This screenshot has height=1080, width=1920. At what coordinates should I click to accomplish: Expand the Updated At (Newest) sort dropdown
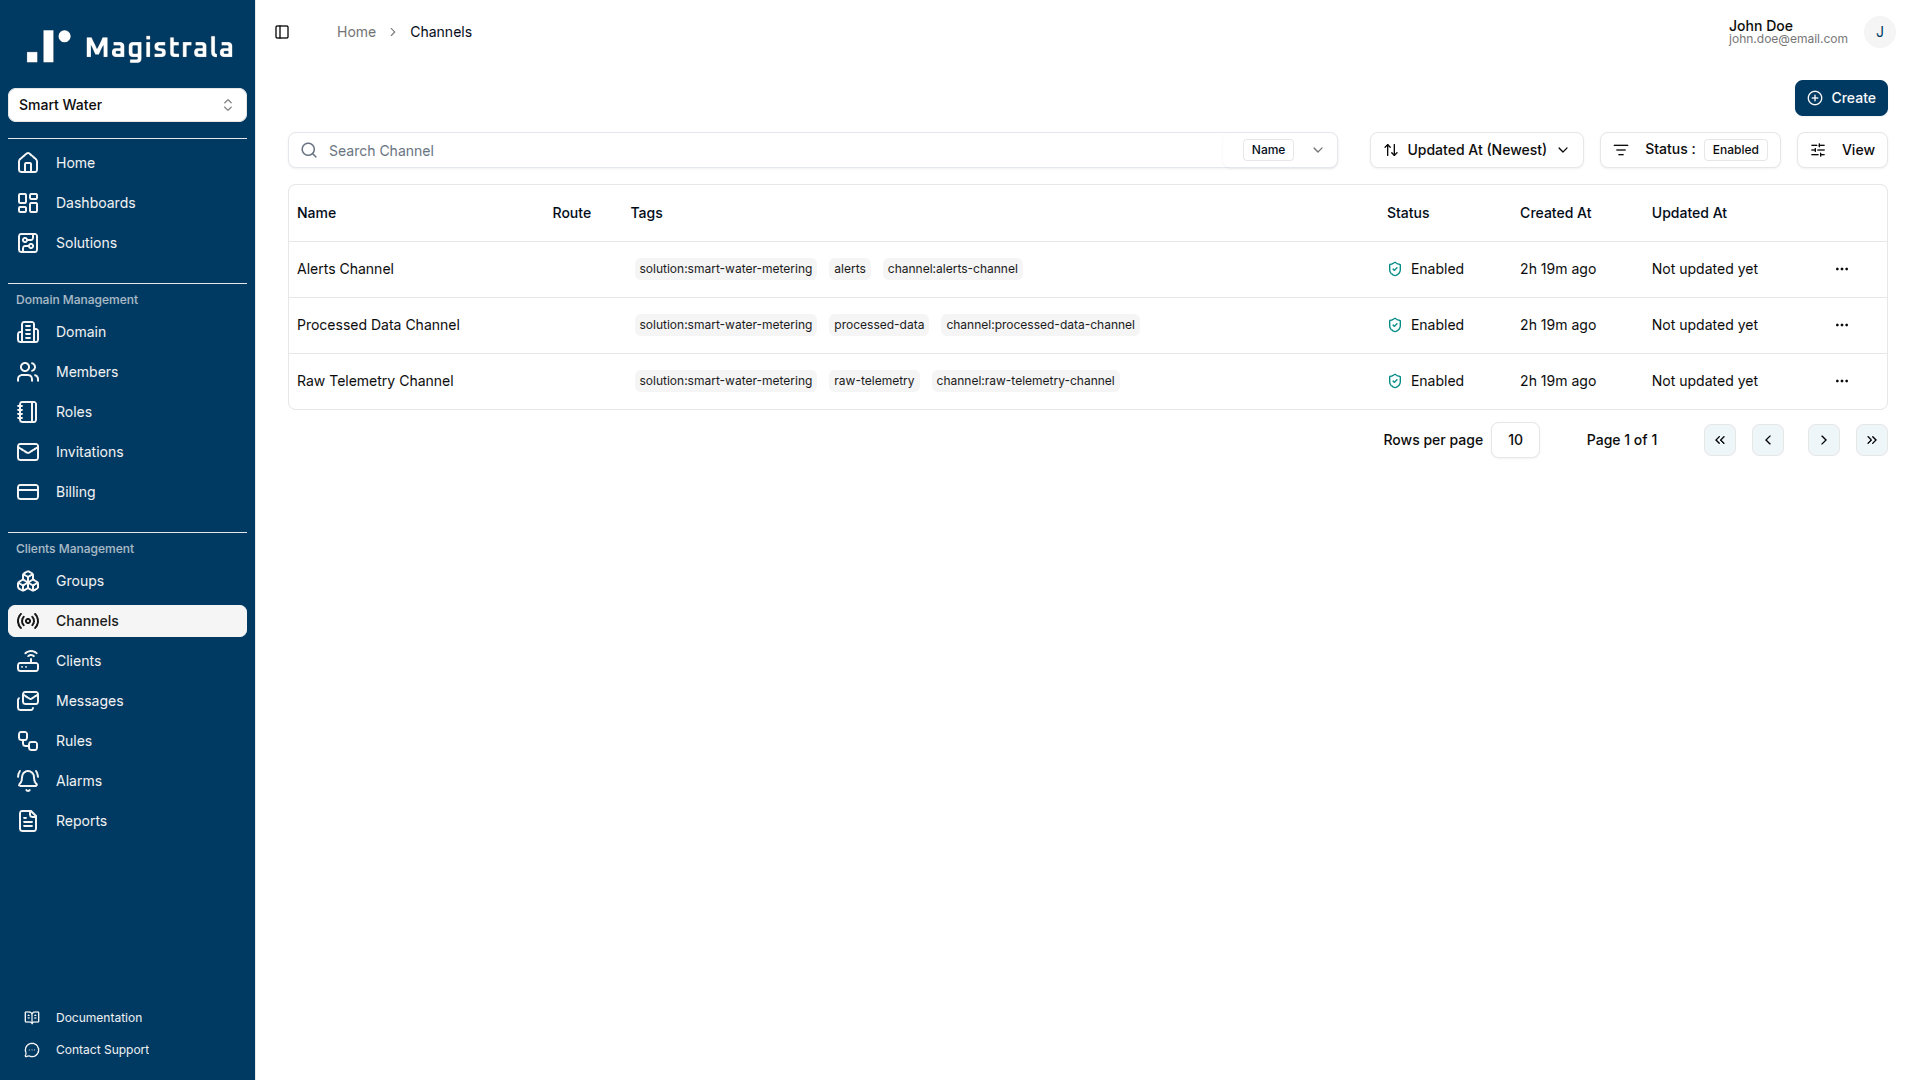click(x=1476, y=149)
